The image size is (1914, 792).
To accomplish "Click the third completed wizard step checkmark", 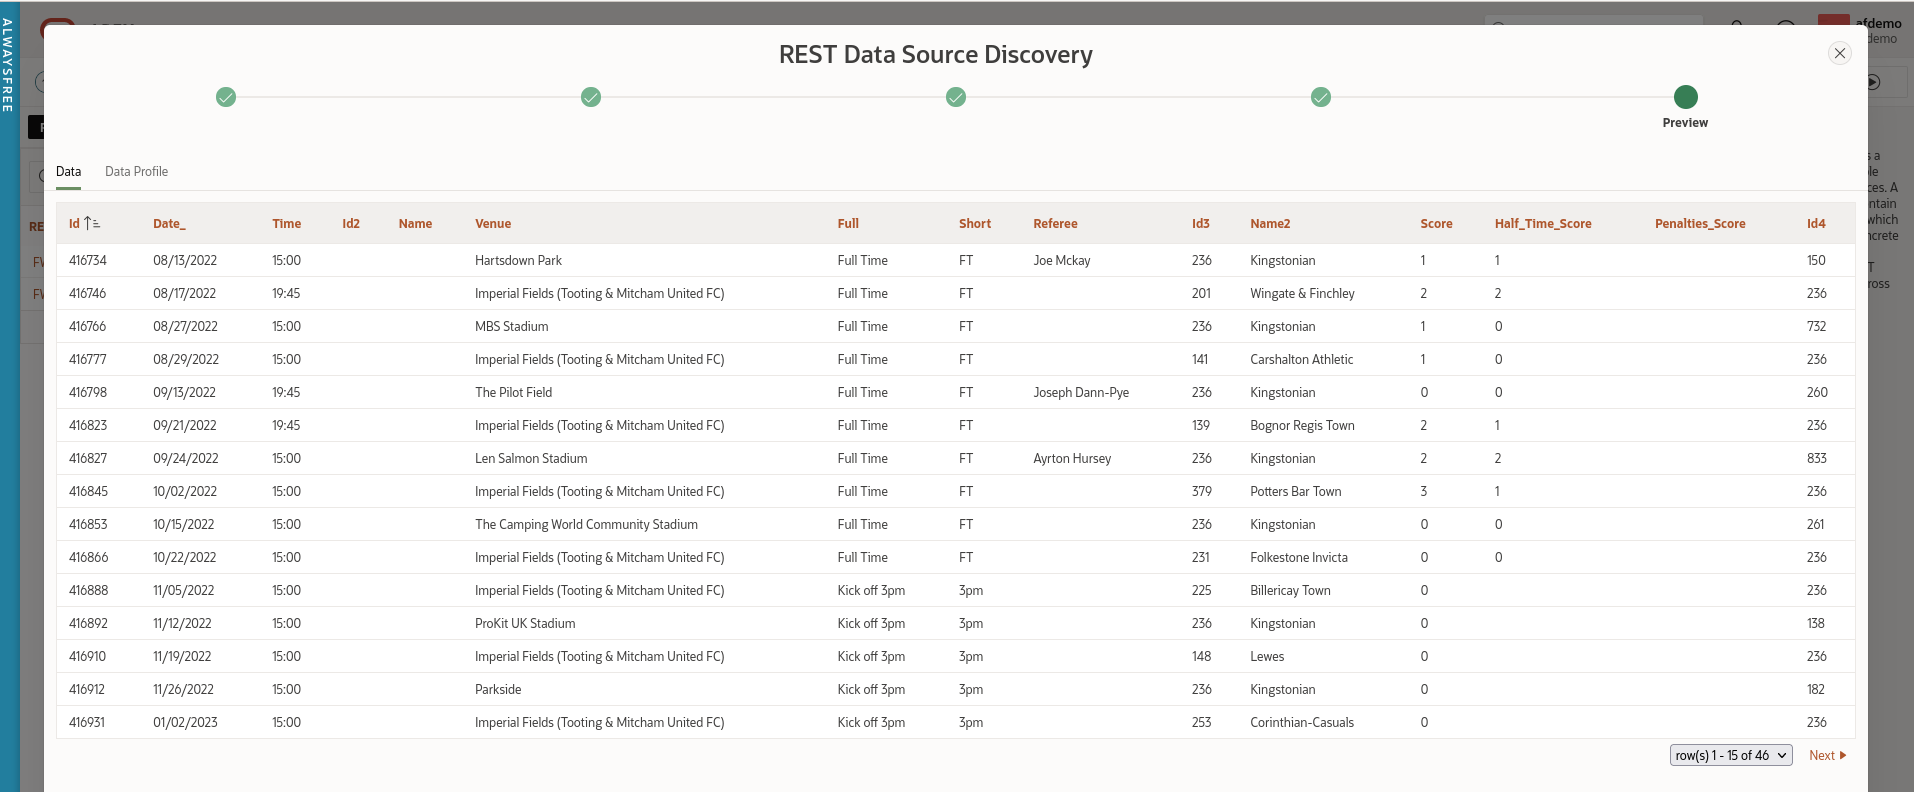I will tap(956, 97).
